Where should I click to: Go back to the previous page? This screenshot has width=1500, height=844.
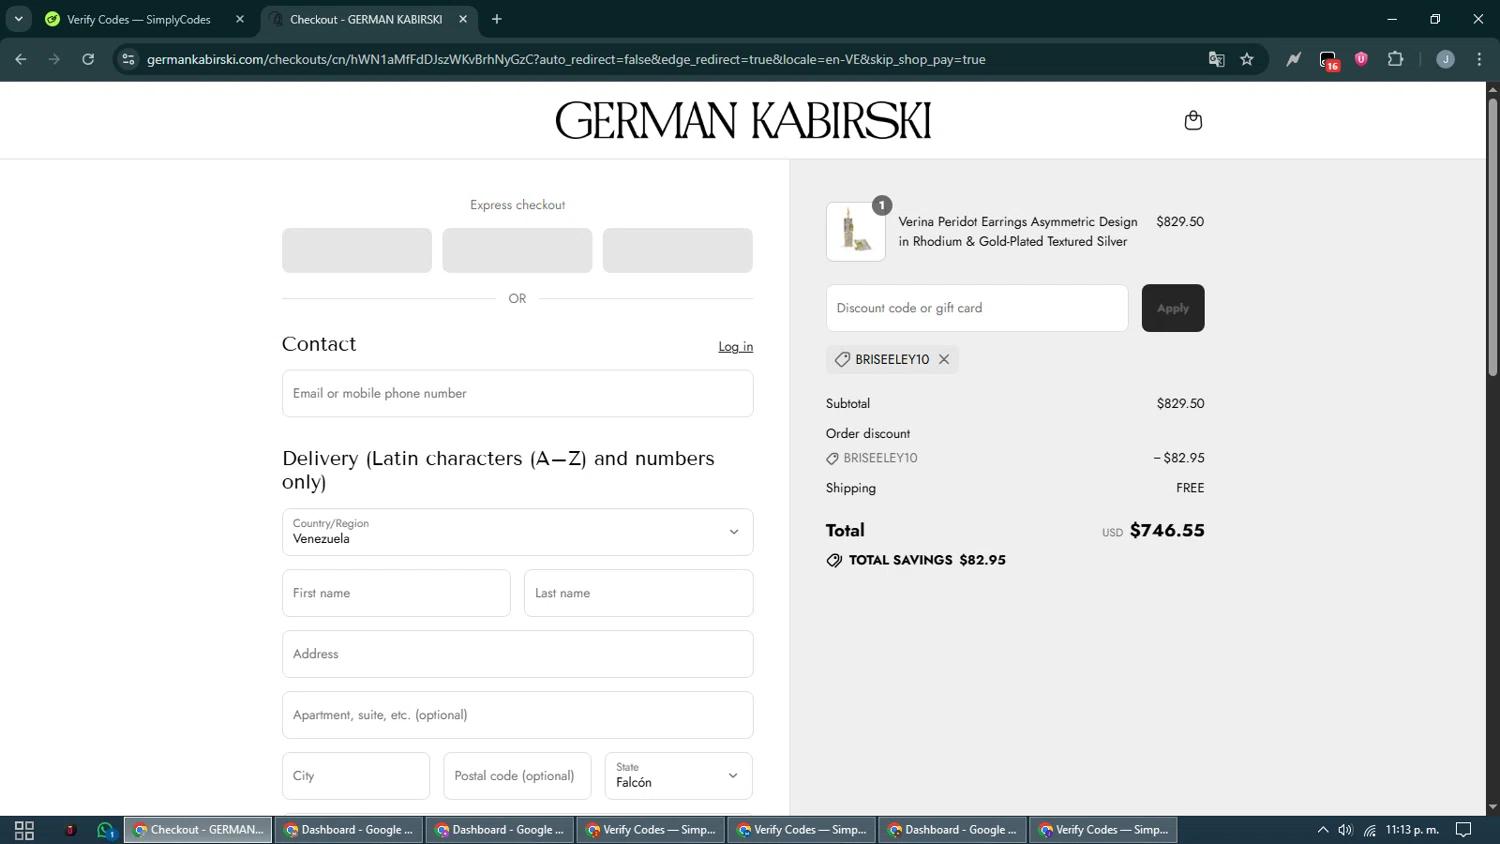click(21, 59)
